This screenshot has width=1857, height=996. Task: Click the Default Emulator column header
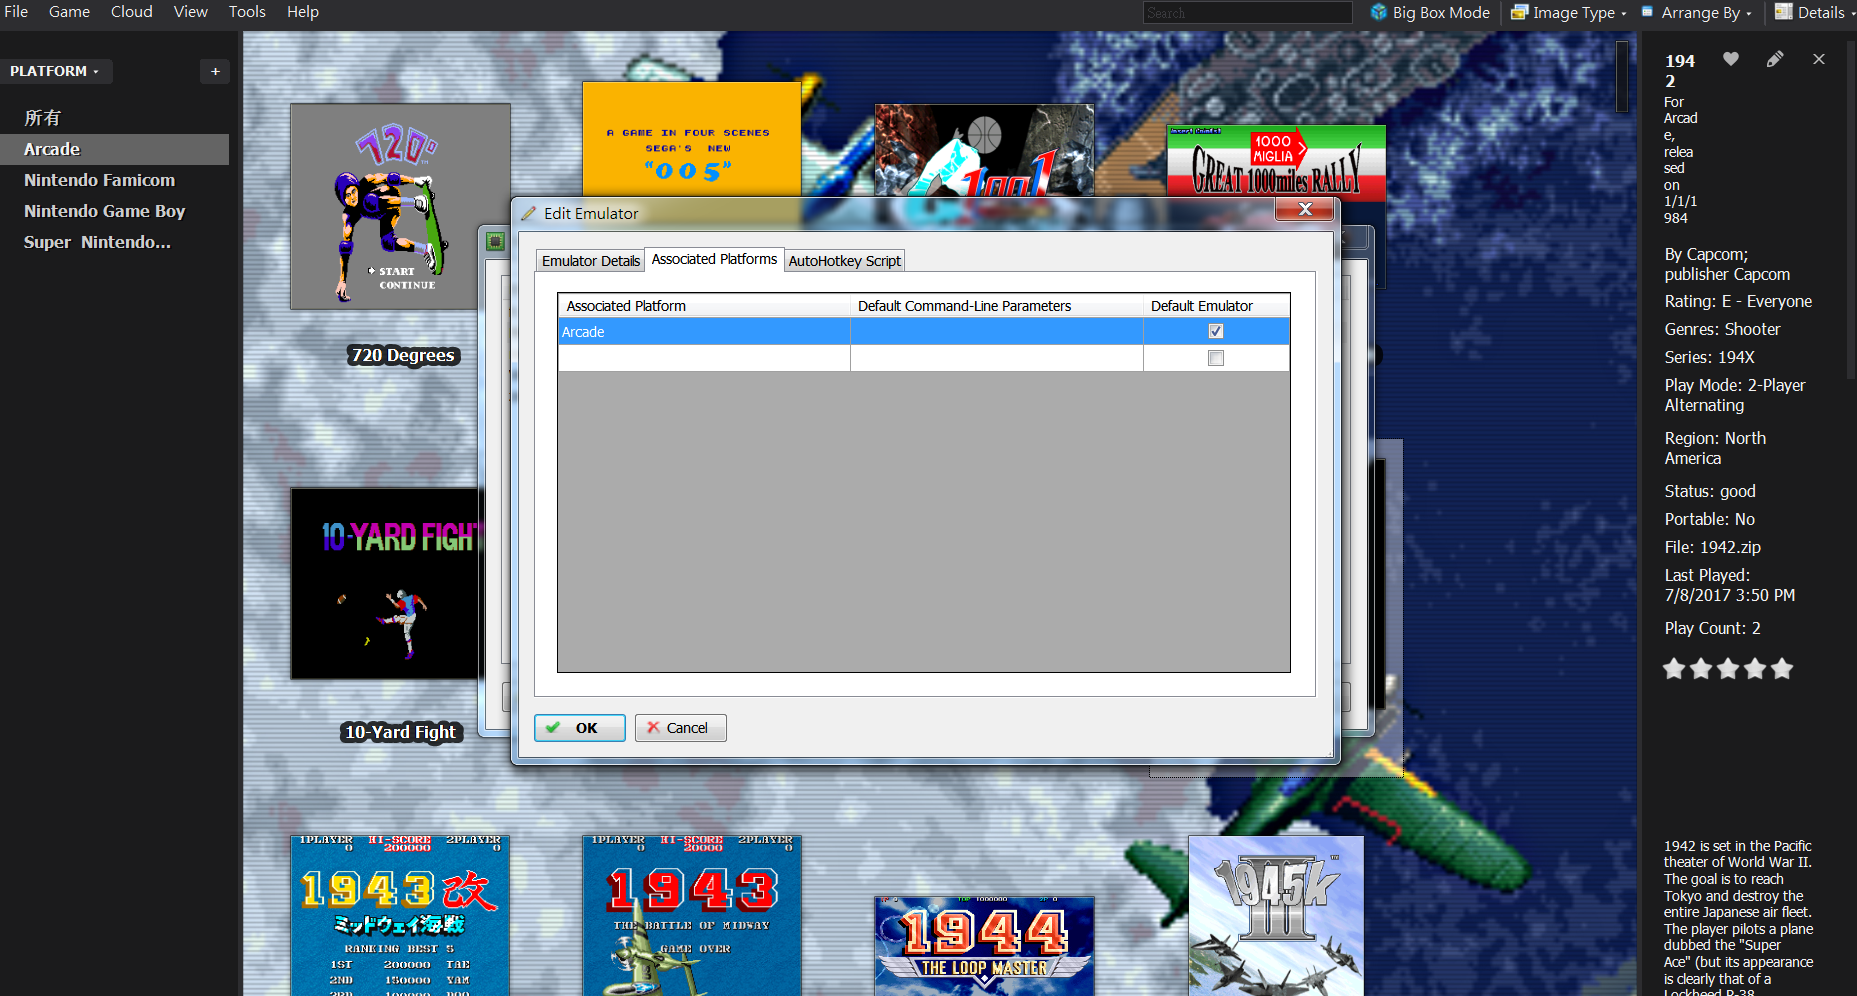pyautogui.click(x=1216, y=306)
